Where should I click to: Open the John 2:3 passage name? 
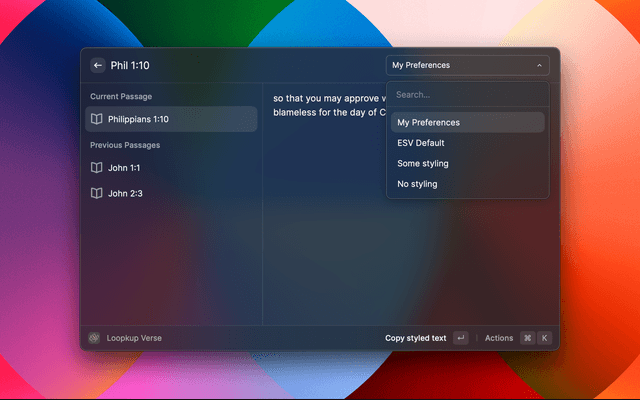(x=125, y=193)
